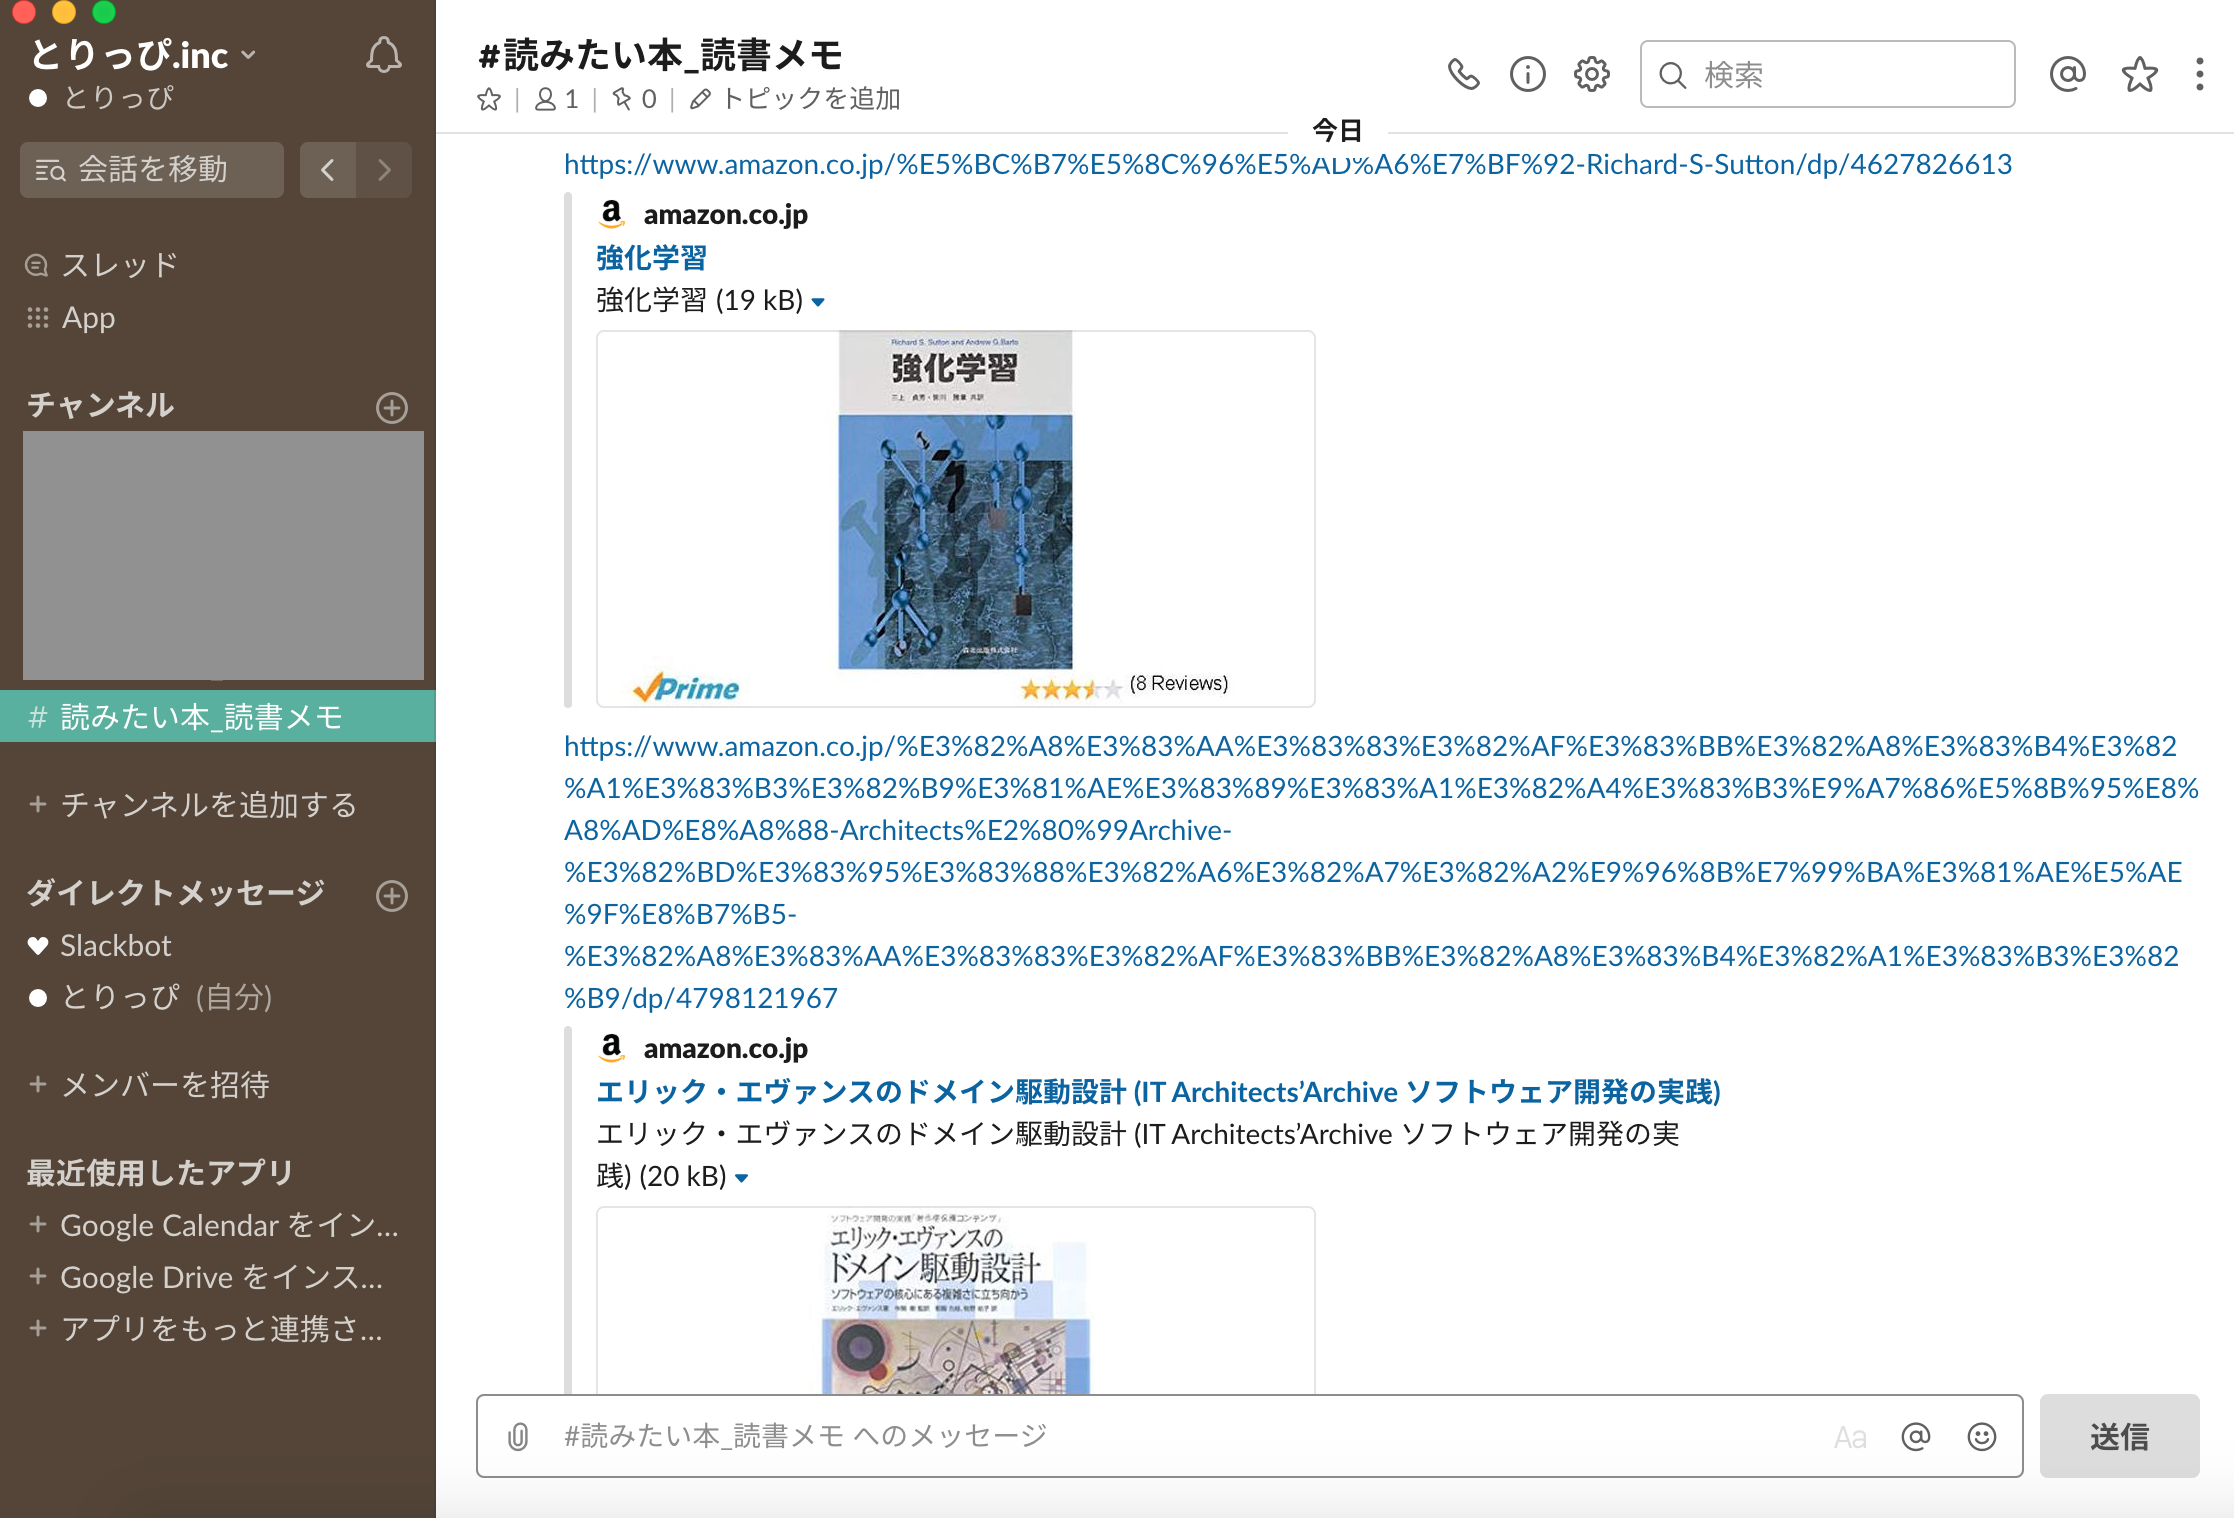Open とりっぴ (自分) direct message
This screenshot has height=1518, width=2234.
pyautogui.click(x=151, y=997)
